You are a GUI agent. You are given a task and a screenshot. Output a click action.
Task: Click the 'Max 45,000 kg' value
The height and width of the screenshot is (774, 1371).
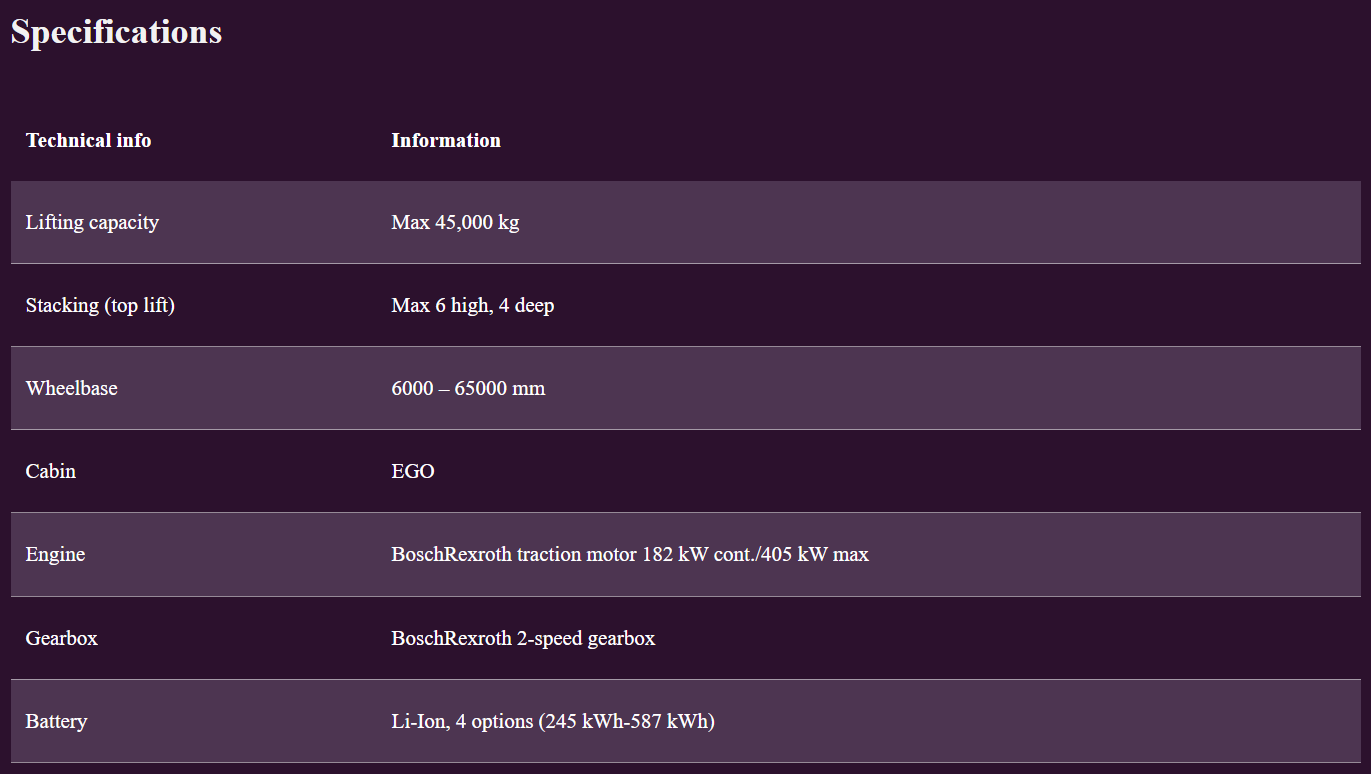point(455,222)
